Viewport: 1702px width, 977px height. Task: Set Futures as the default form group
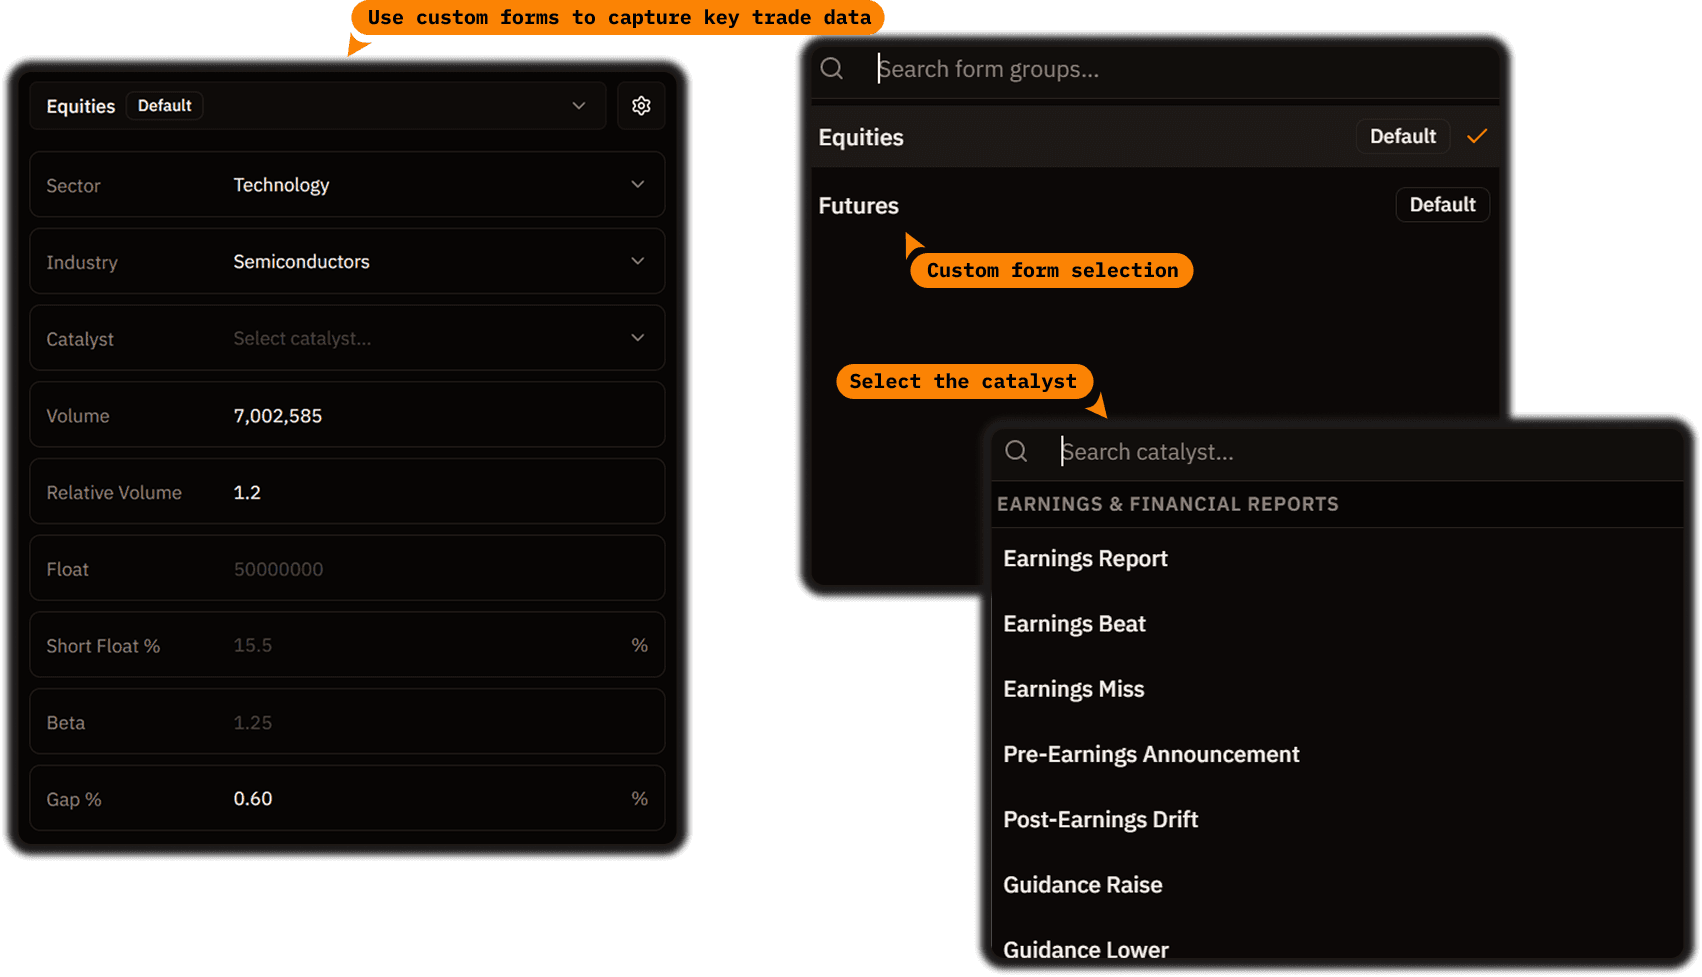coord(1442,204)
